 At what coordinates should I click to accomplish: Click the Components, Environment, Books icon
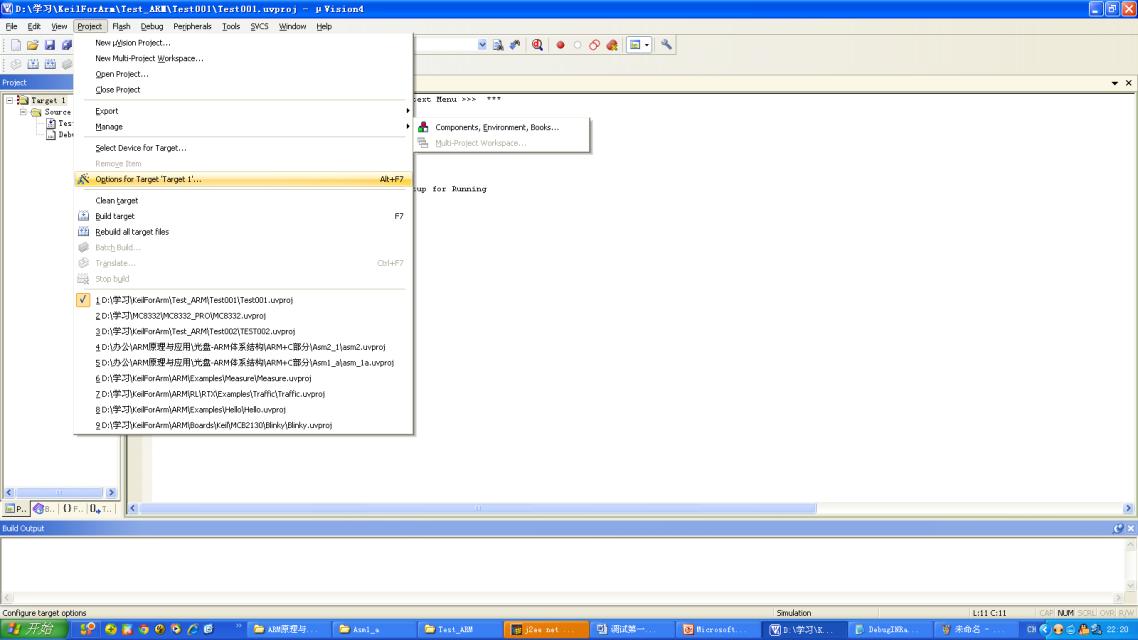423,127
